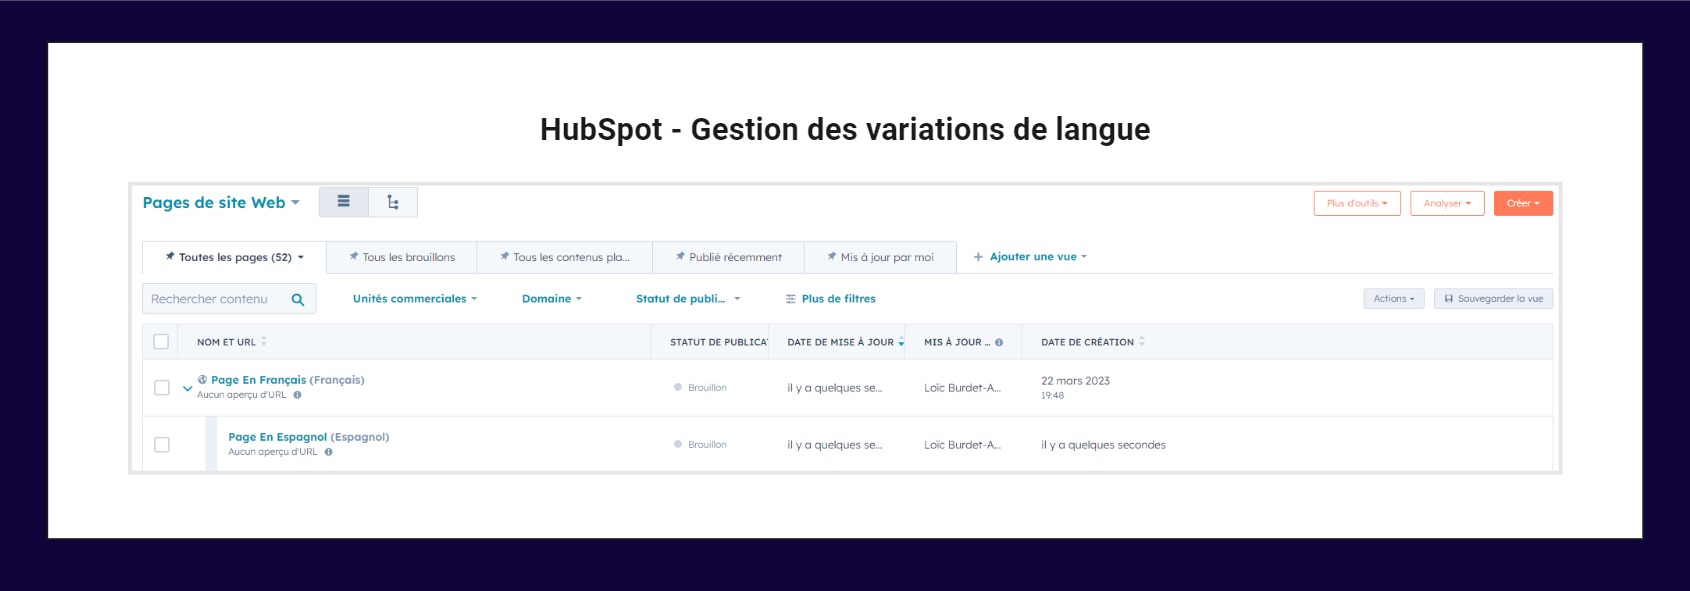Open the Toutes les pages tab caret menu
The width and height of the screenshot is (1690, 591).
click(x=301, y=258)
